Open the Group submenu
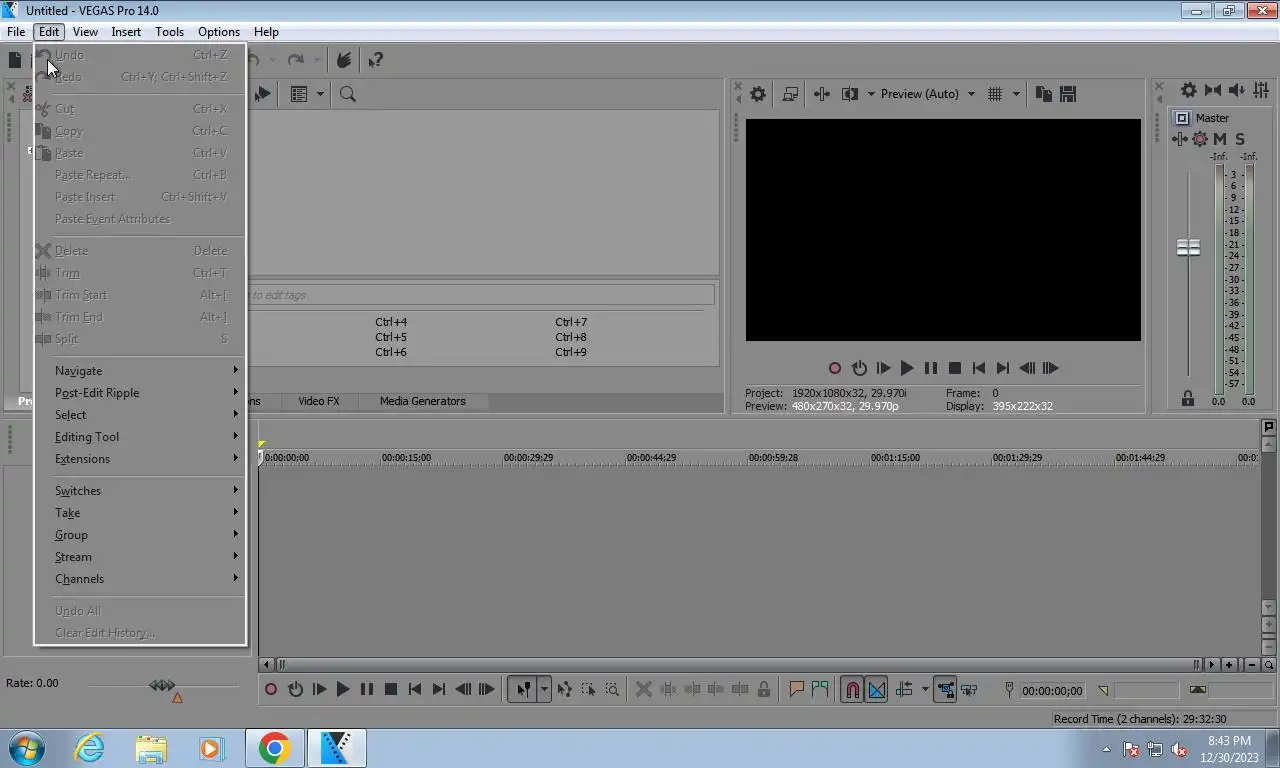 [140, 535]
